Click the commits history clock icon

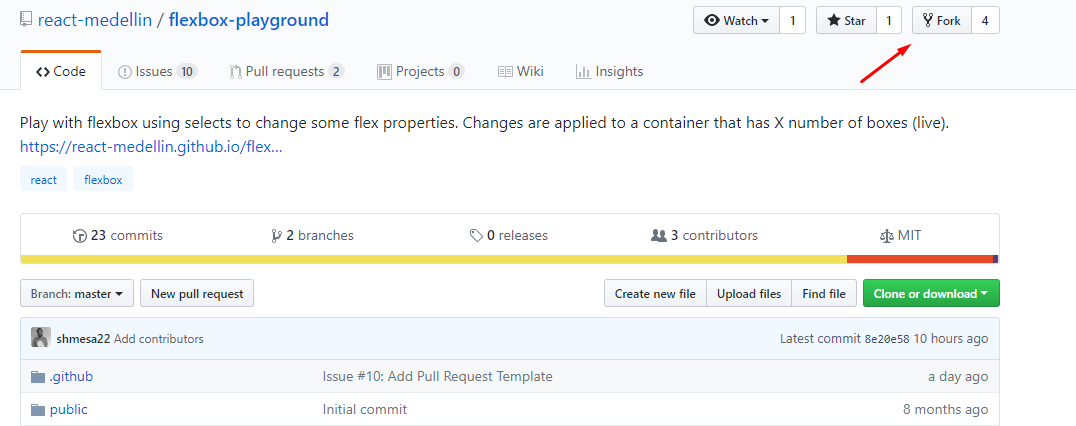pos(80,236)
